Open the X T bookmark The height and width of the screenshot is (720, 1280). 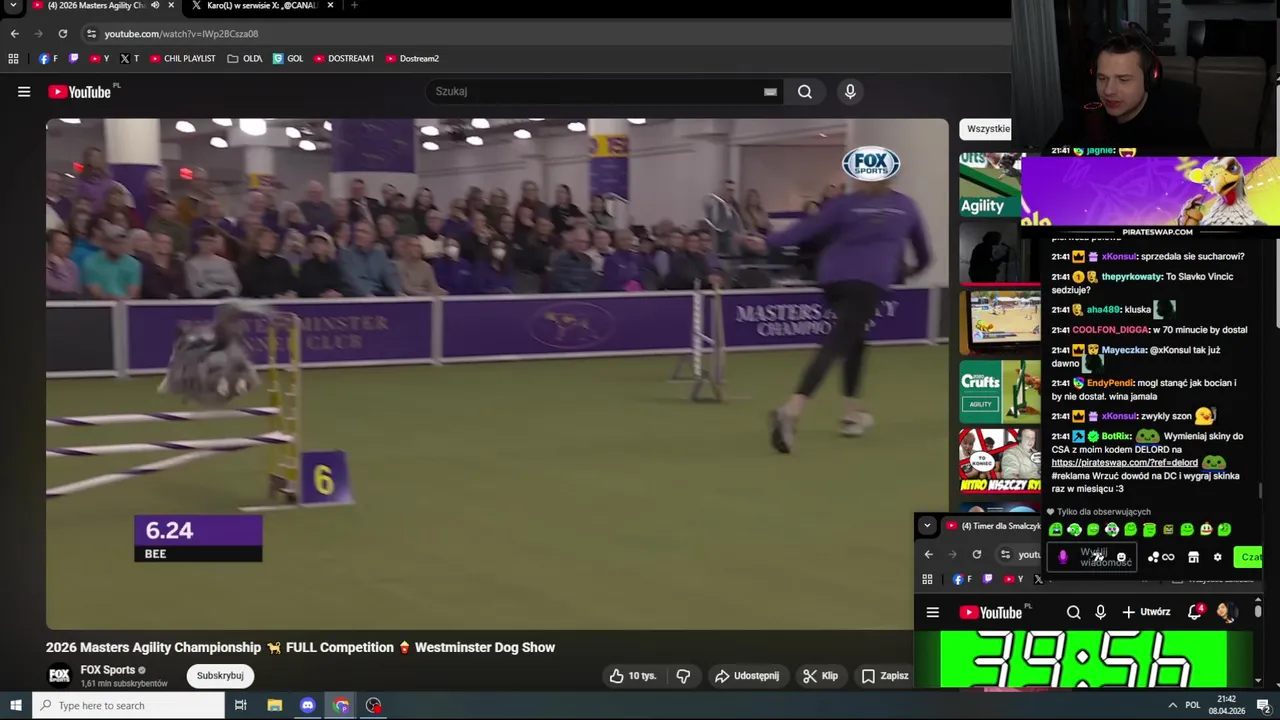click(129, 59)
